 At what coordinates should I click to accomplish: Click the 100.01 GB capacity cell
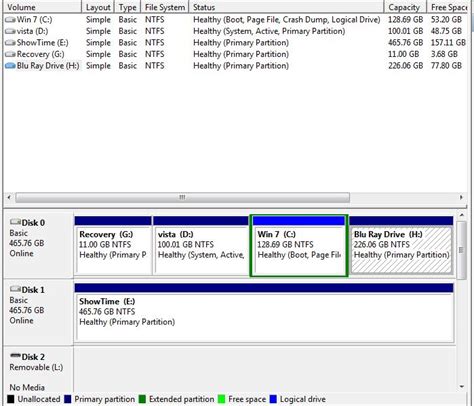pos(405,31)
